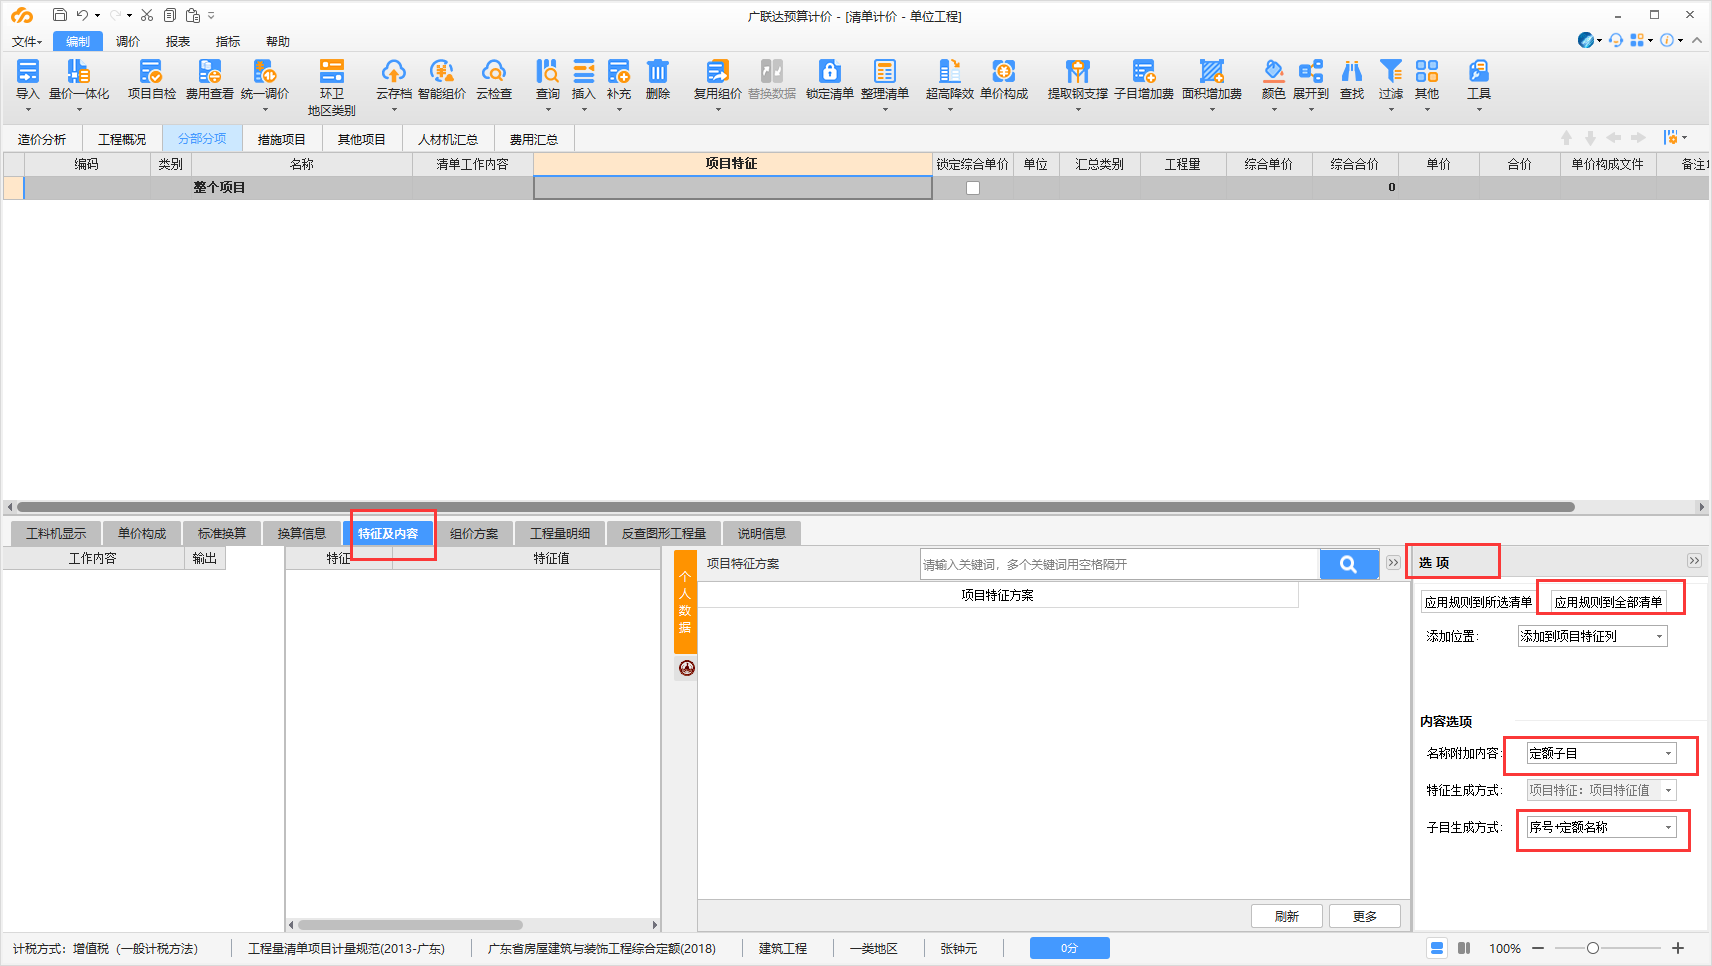The image size is (1712, 966).
Task: Click 子目增加费 icon
Action: pyautogui.click(x=1144, y=79)
